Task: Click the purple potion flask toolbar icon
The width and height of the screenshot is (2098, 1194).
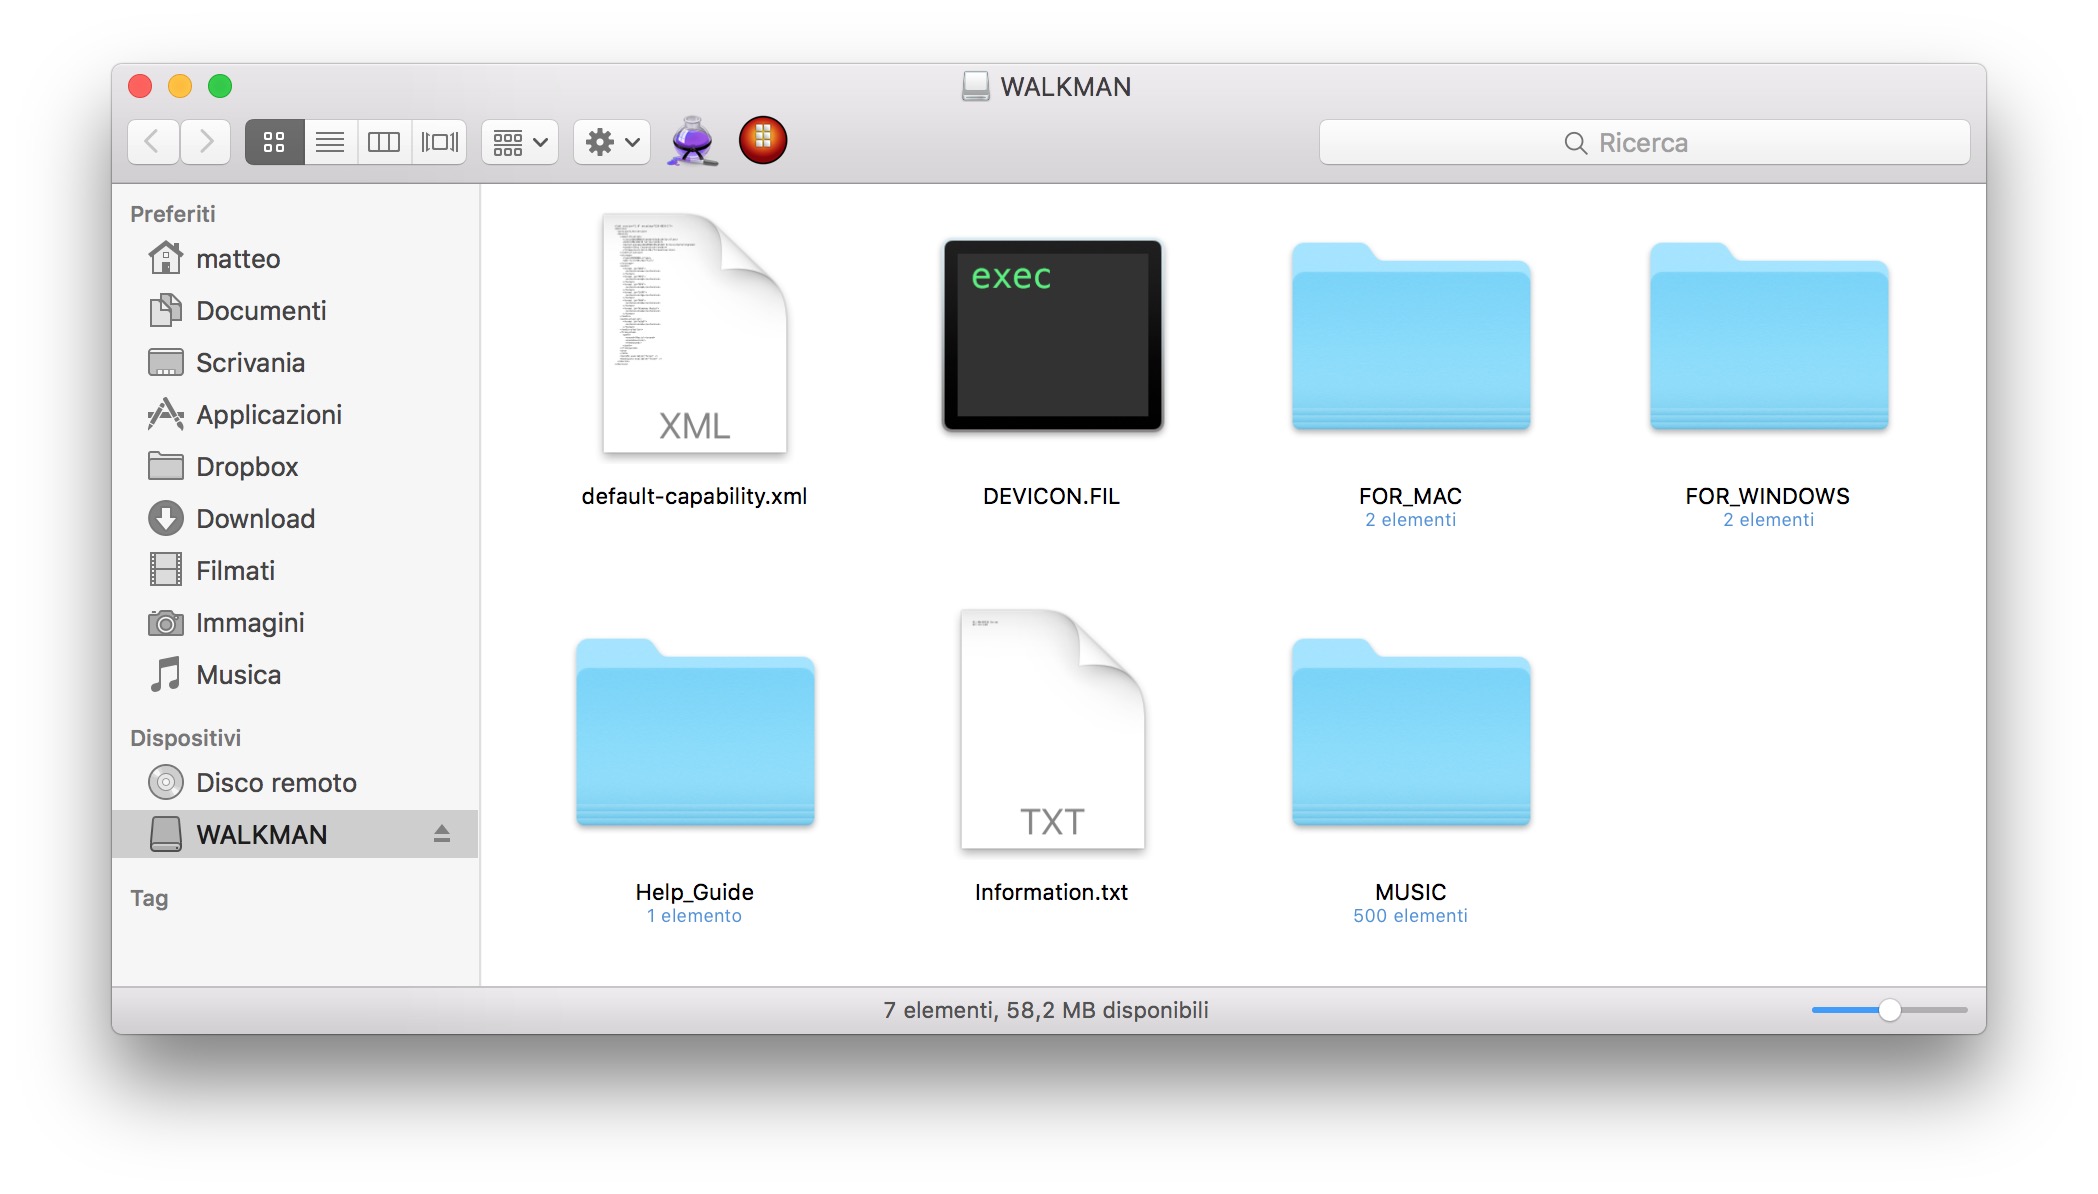Action: pos(692,141)
